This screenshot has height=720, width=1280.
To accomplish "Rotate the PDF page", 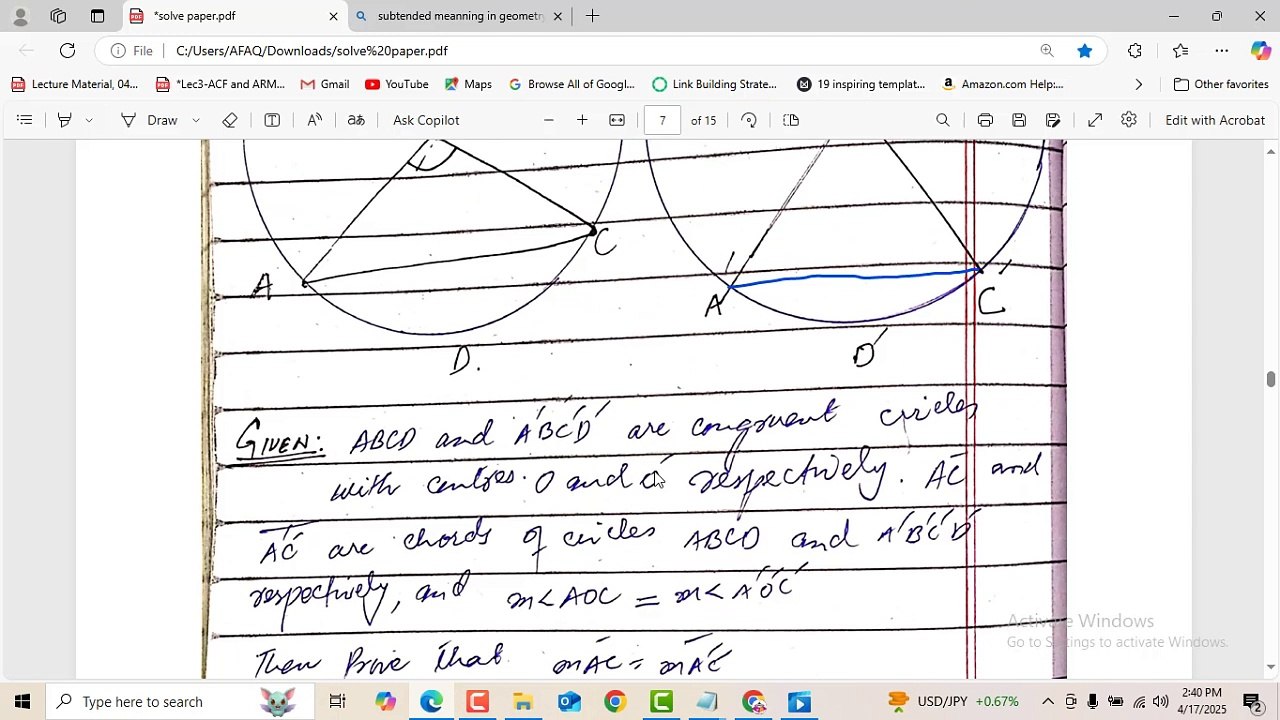I will click(749, 120).
